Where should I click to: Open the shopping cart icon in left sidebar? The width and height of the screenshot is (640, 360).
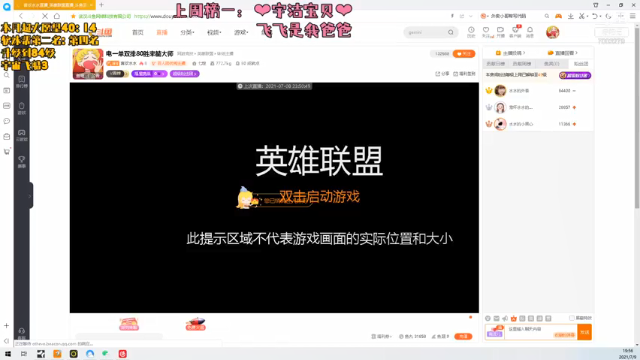(x=7, y=151)
